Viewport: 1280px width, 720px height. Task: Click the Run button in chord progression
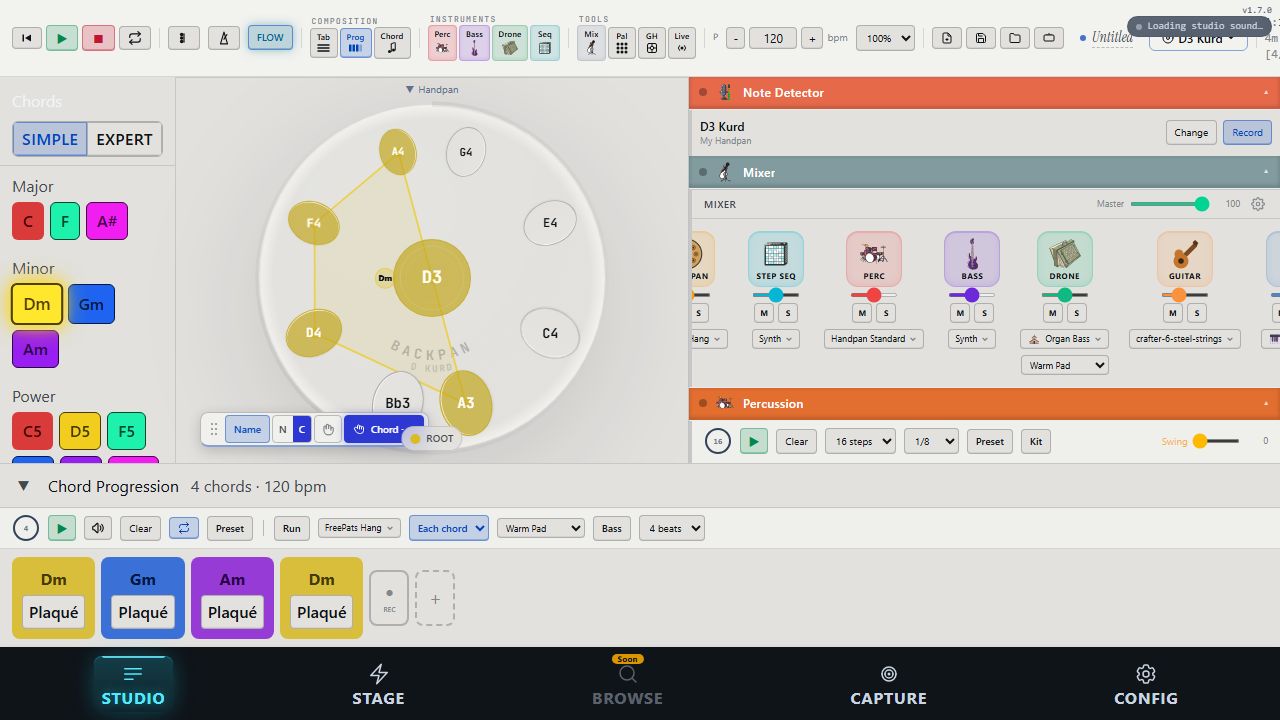(291, 528)
